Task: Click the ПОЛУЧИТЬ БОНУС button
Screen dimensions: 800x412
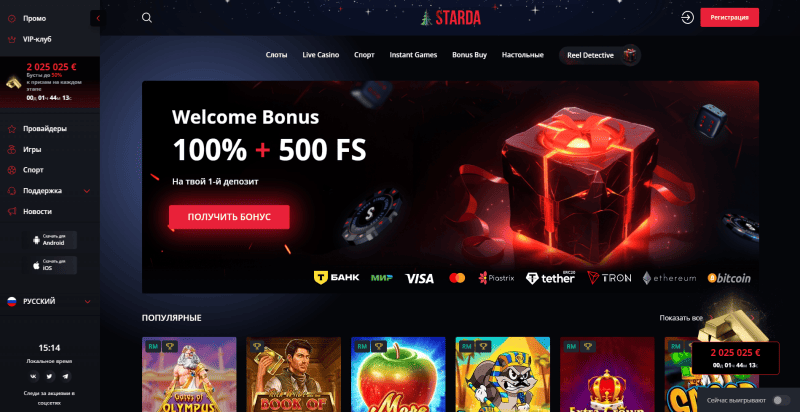Action: [x=229, y=217]
